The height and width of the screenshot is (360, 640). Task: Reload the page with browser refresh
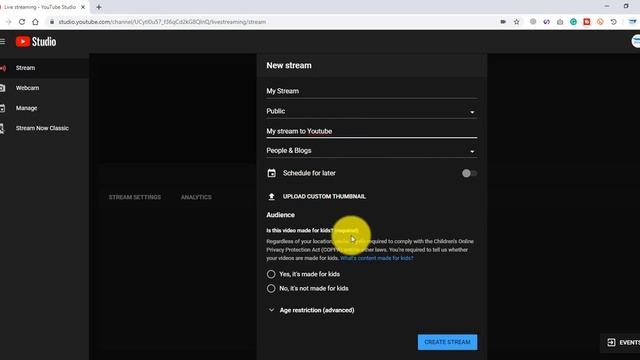click(x=22, y=22)
